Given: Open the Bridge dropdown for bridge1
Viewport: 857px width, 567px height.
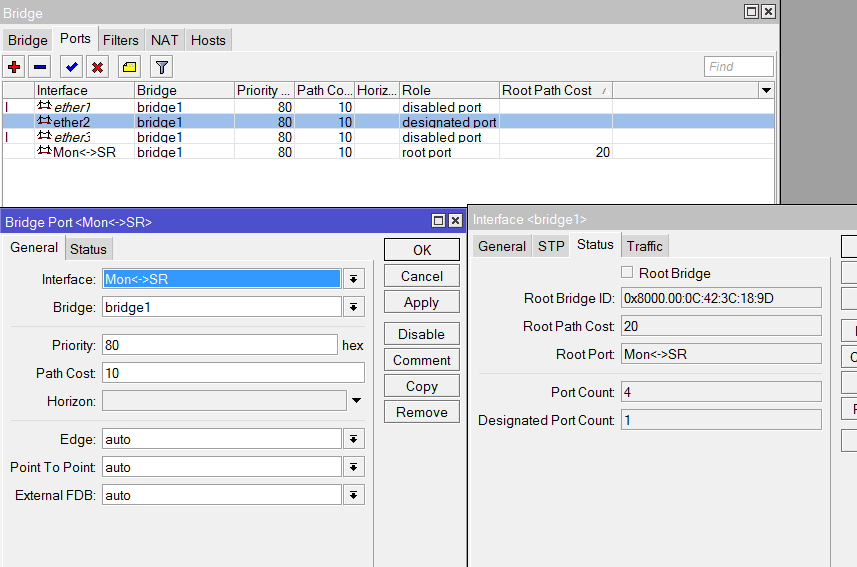Looking at the screenshot, I should 353,307.
